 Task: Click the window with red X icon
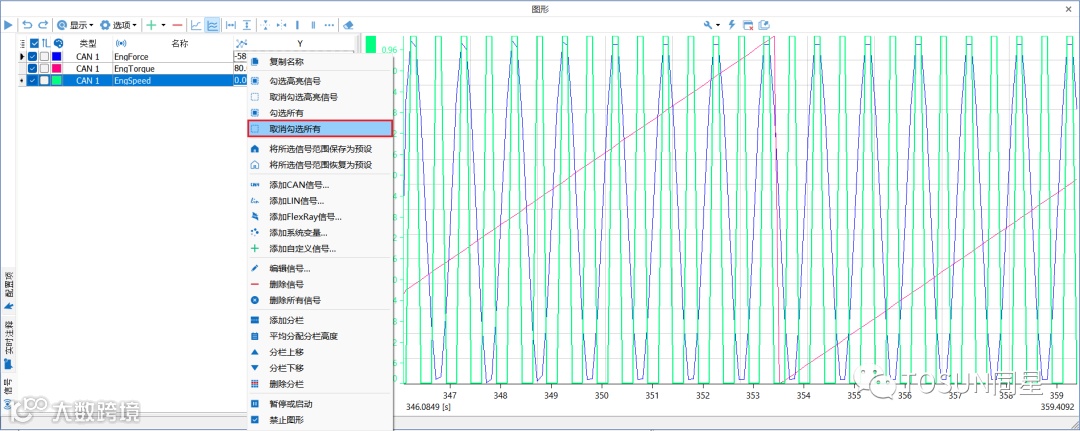pyautogui.click(x=748, y=25)
